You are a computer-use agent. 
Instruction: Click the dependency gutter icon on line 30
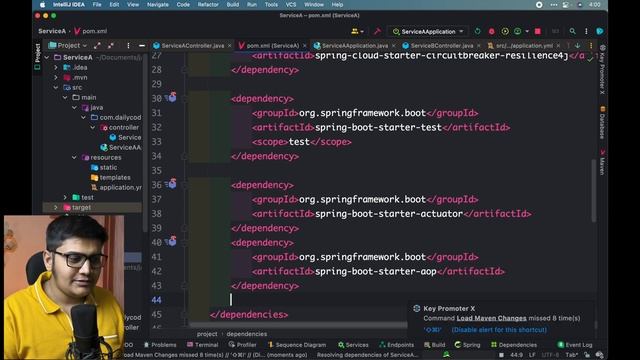(x=172, y=98)
